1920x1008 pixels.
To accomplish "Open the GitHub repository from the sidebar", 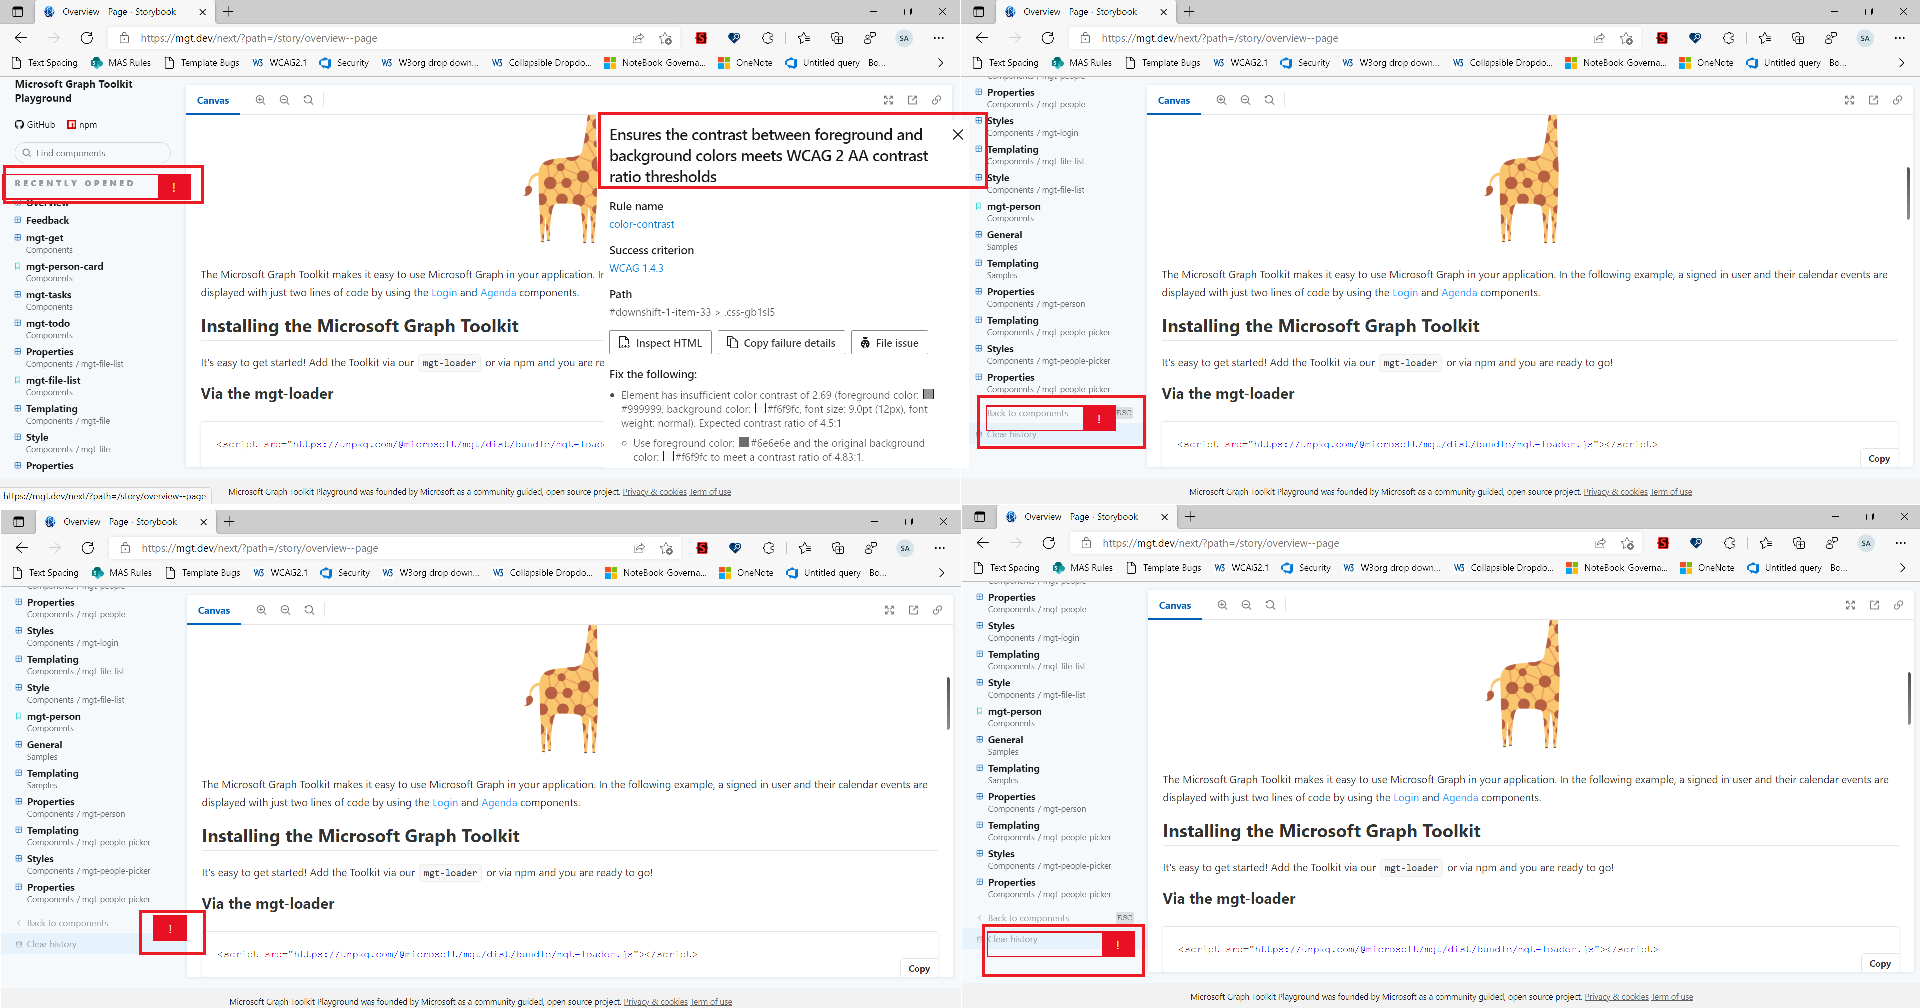I will click(37, 124).
